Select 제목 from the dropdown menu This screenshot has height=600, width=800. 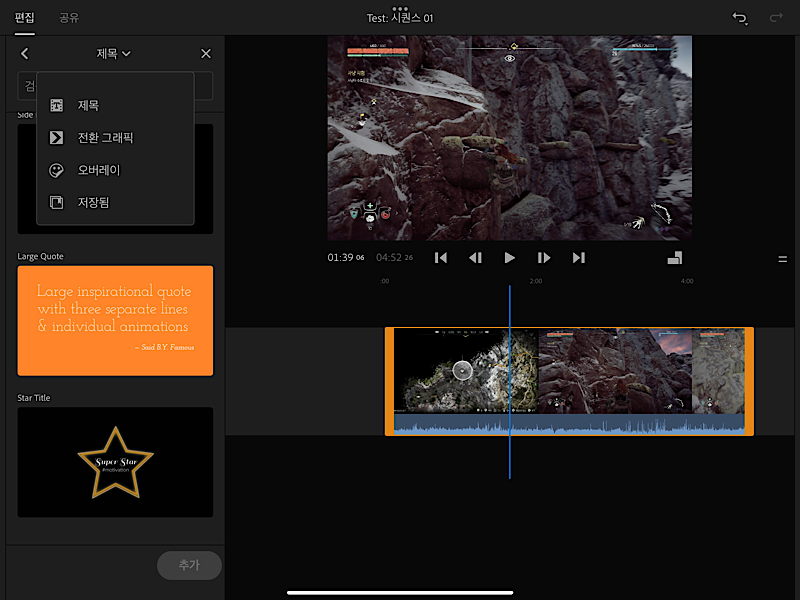[x=115, y=105]
